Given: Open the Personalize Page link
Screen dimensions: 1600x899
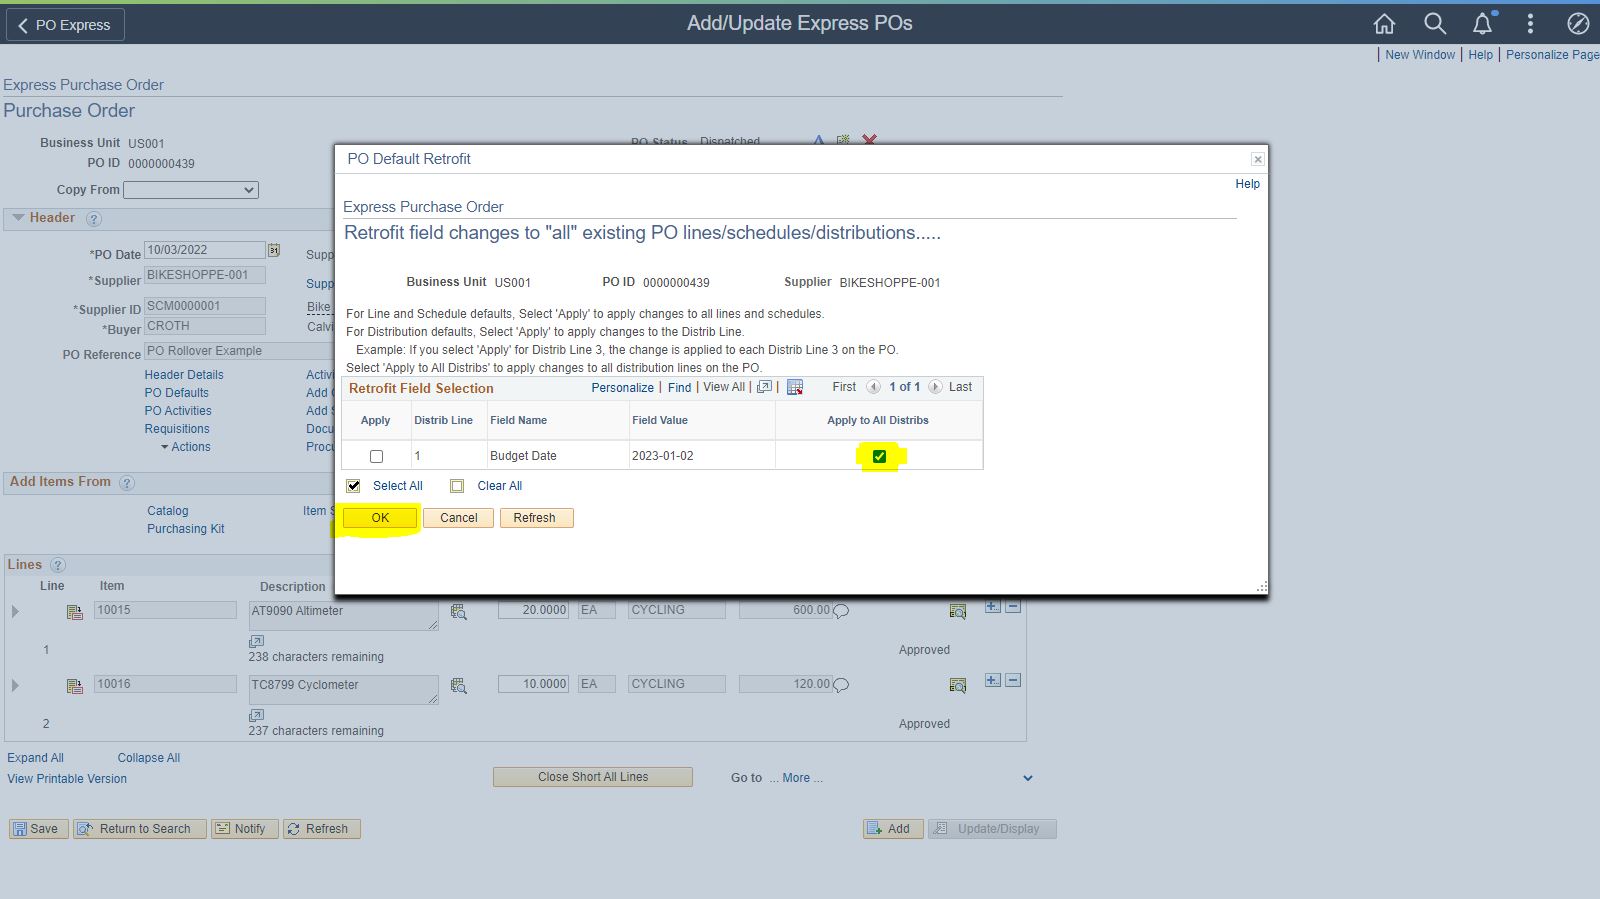Looking at the screenshot, I should click(x=1553, y=55).
